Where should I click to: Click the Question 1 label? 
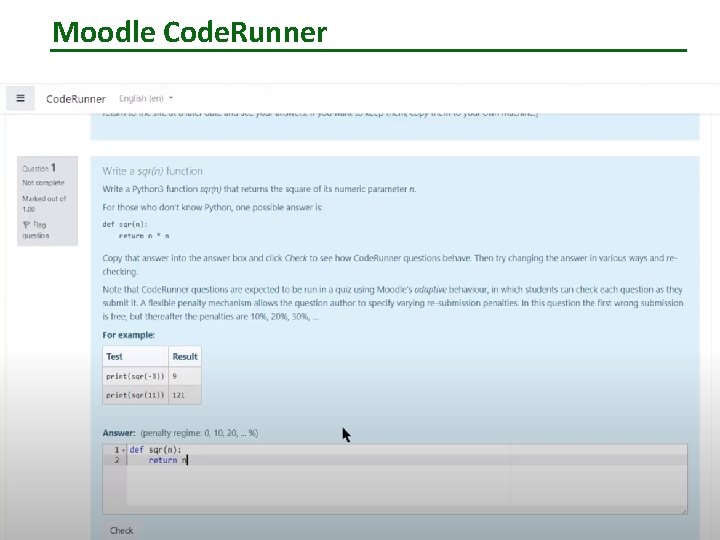[x=39, y=168]
